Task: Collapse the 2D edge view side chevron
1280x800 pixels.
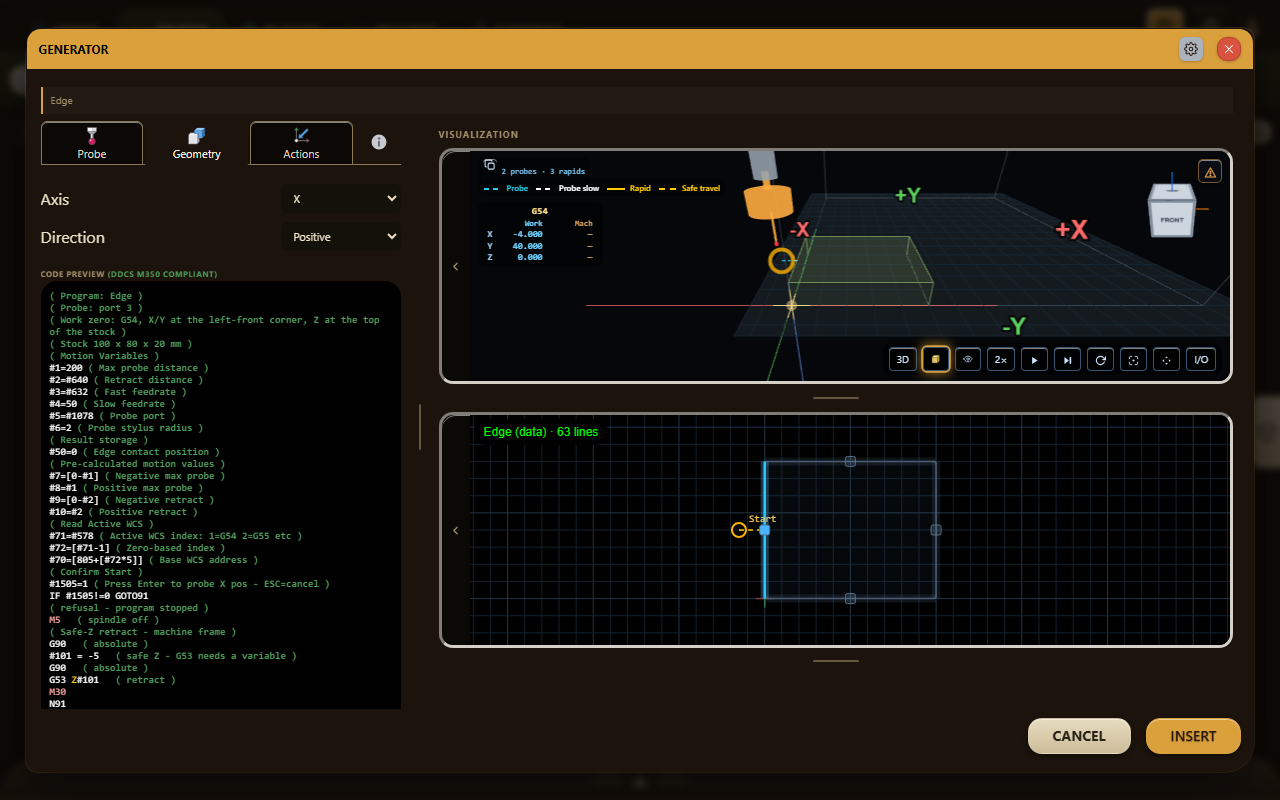Action: 456,530
